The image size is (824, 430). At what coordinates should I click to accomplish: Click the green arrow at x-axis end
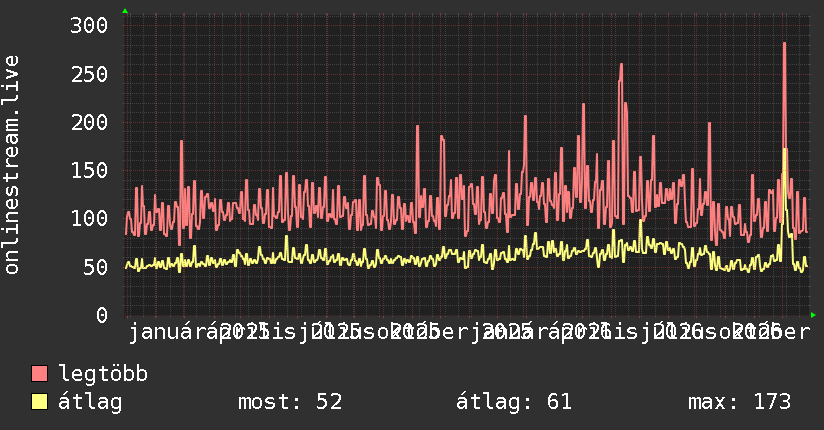813,315
